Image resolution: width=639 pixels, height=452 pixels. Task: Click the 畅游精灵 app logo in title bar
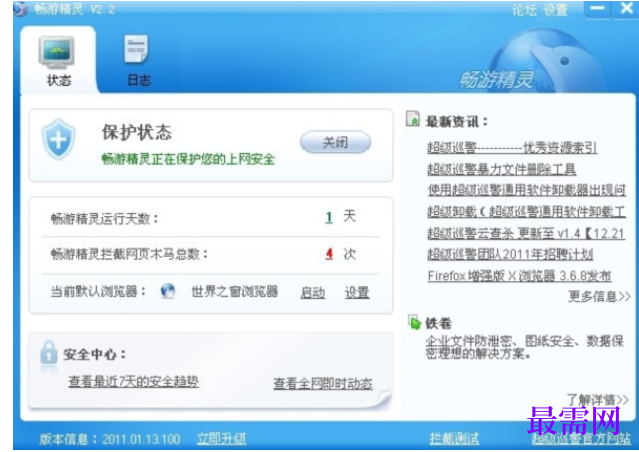(20, 9)
